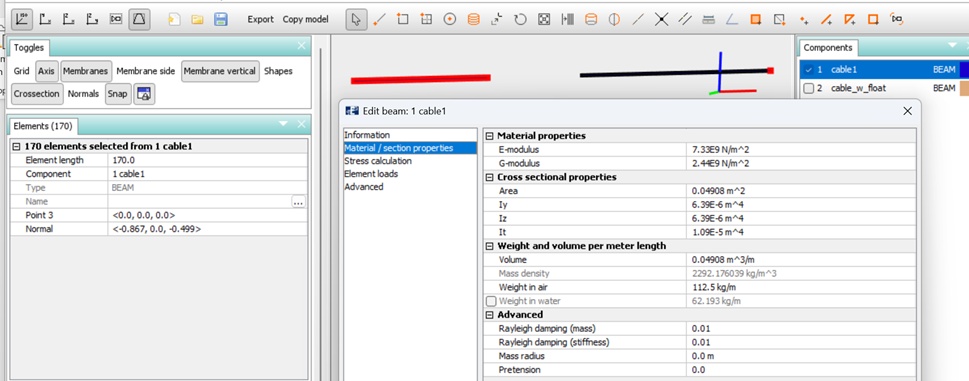Collapse the 170 elements selected group

point(16,147)
